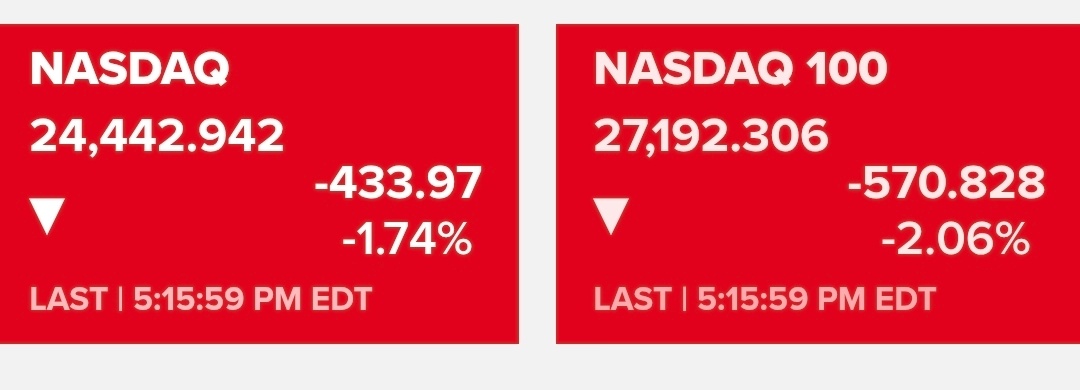Open the red NASDAQ market card
The height and width of the screenshot is (390, 1080).
pyautogui.click(x=259, y=183)
